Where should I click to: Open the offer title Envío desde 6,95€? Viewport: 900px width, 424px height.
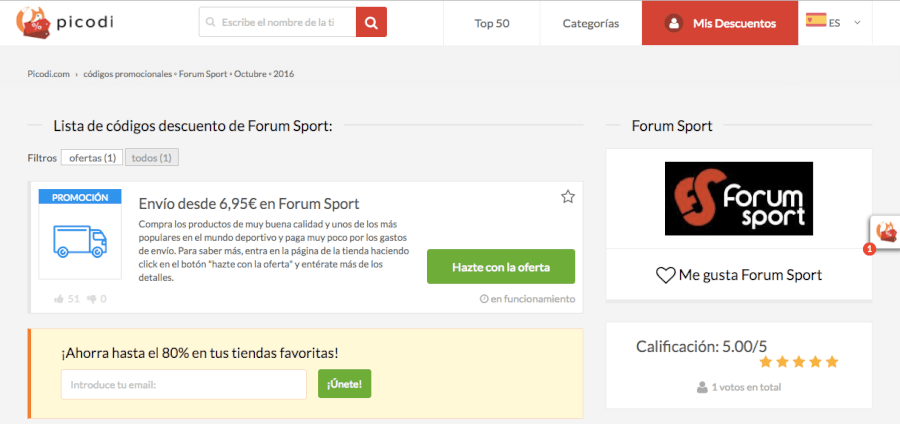click(249, 204)
